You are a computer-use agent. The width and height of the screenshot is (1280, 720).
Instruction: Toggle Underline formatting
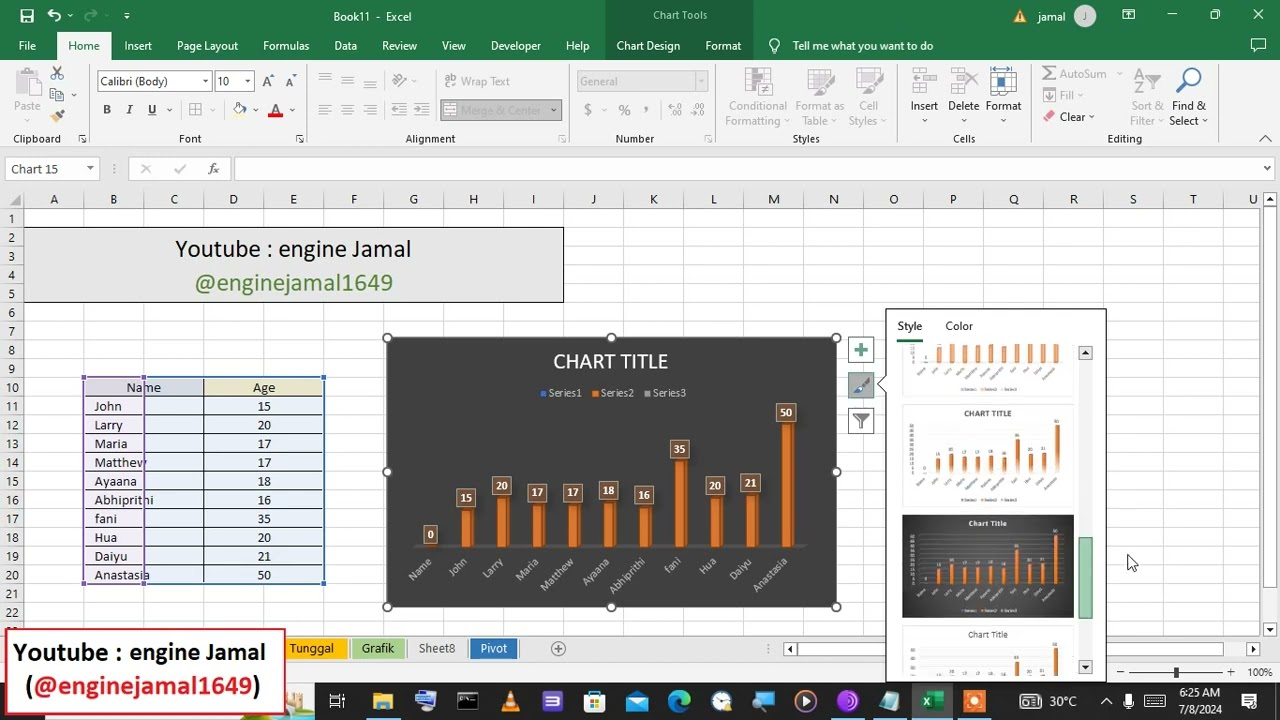pyautogui.click(x=152, y=110)
